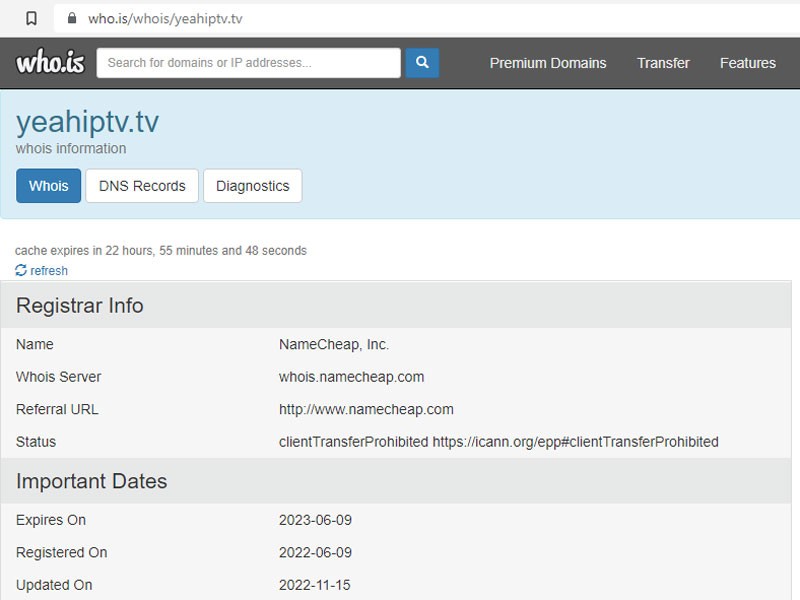Click the who.is logo
The height and width of the screenshot is (600, 800).
pos(50,62)
